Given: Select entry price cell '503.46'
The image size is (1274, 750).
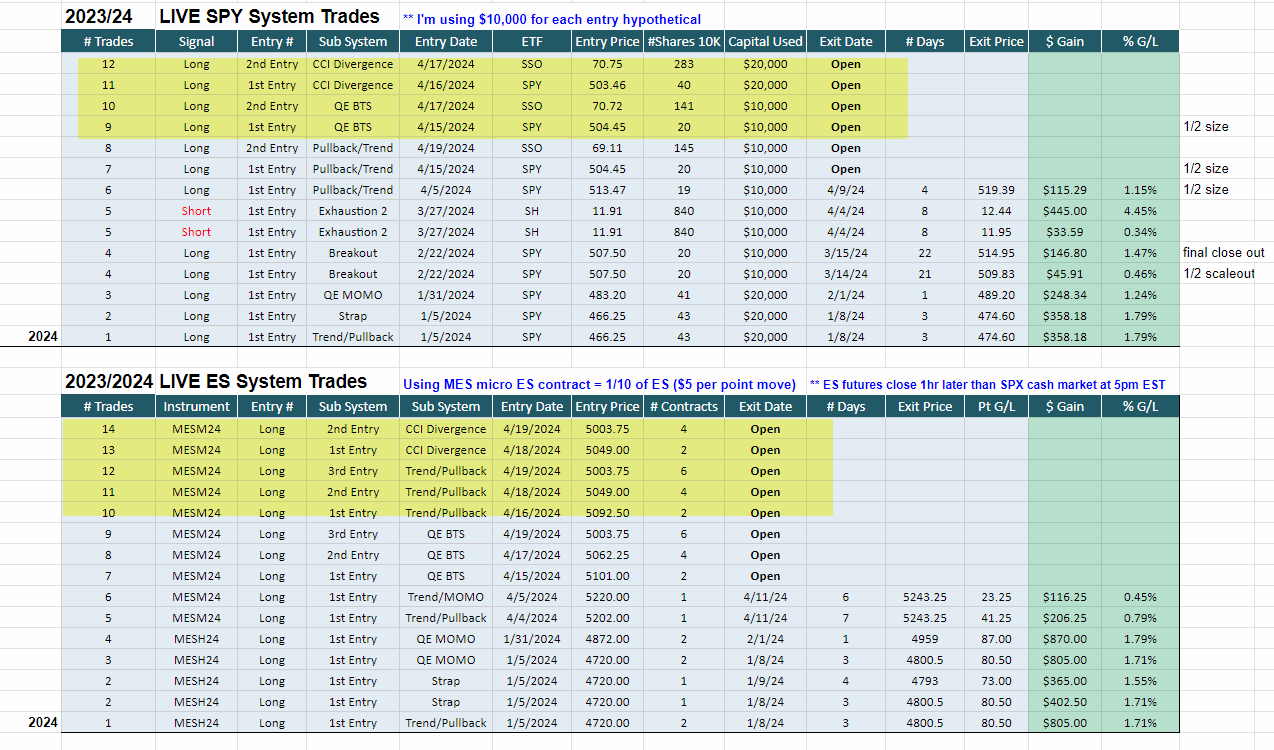Looking at the screenshot, I should 607,85.
